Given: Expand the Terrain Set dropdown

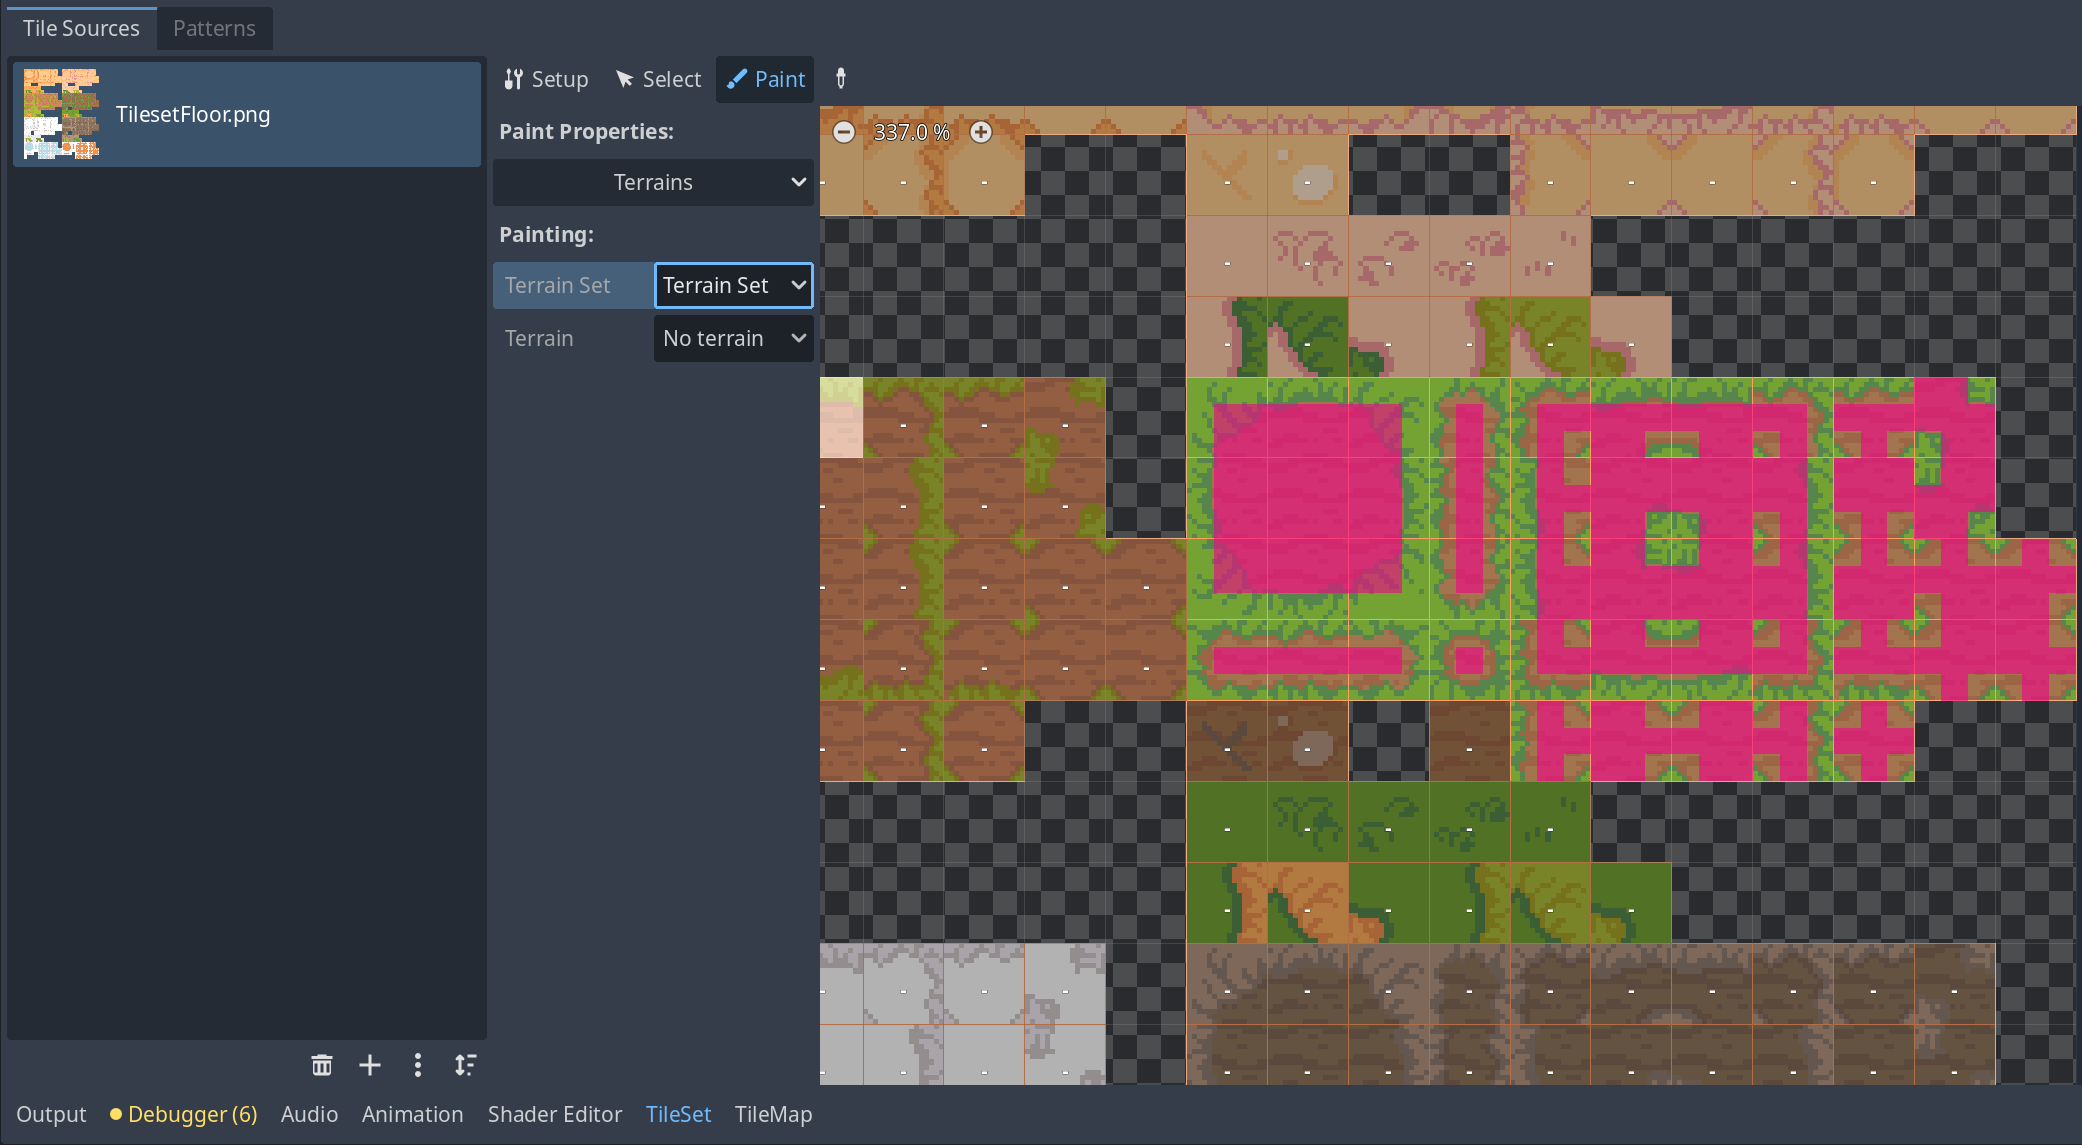Looking at the screenshot, I should [x=733, y=285].
